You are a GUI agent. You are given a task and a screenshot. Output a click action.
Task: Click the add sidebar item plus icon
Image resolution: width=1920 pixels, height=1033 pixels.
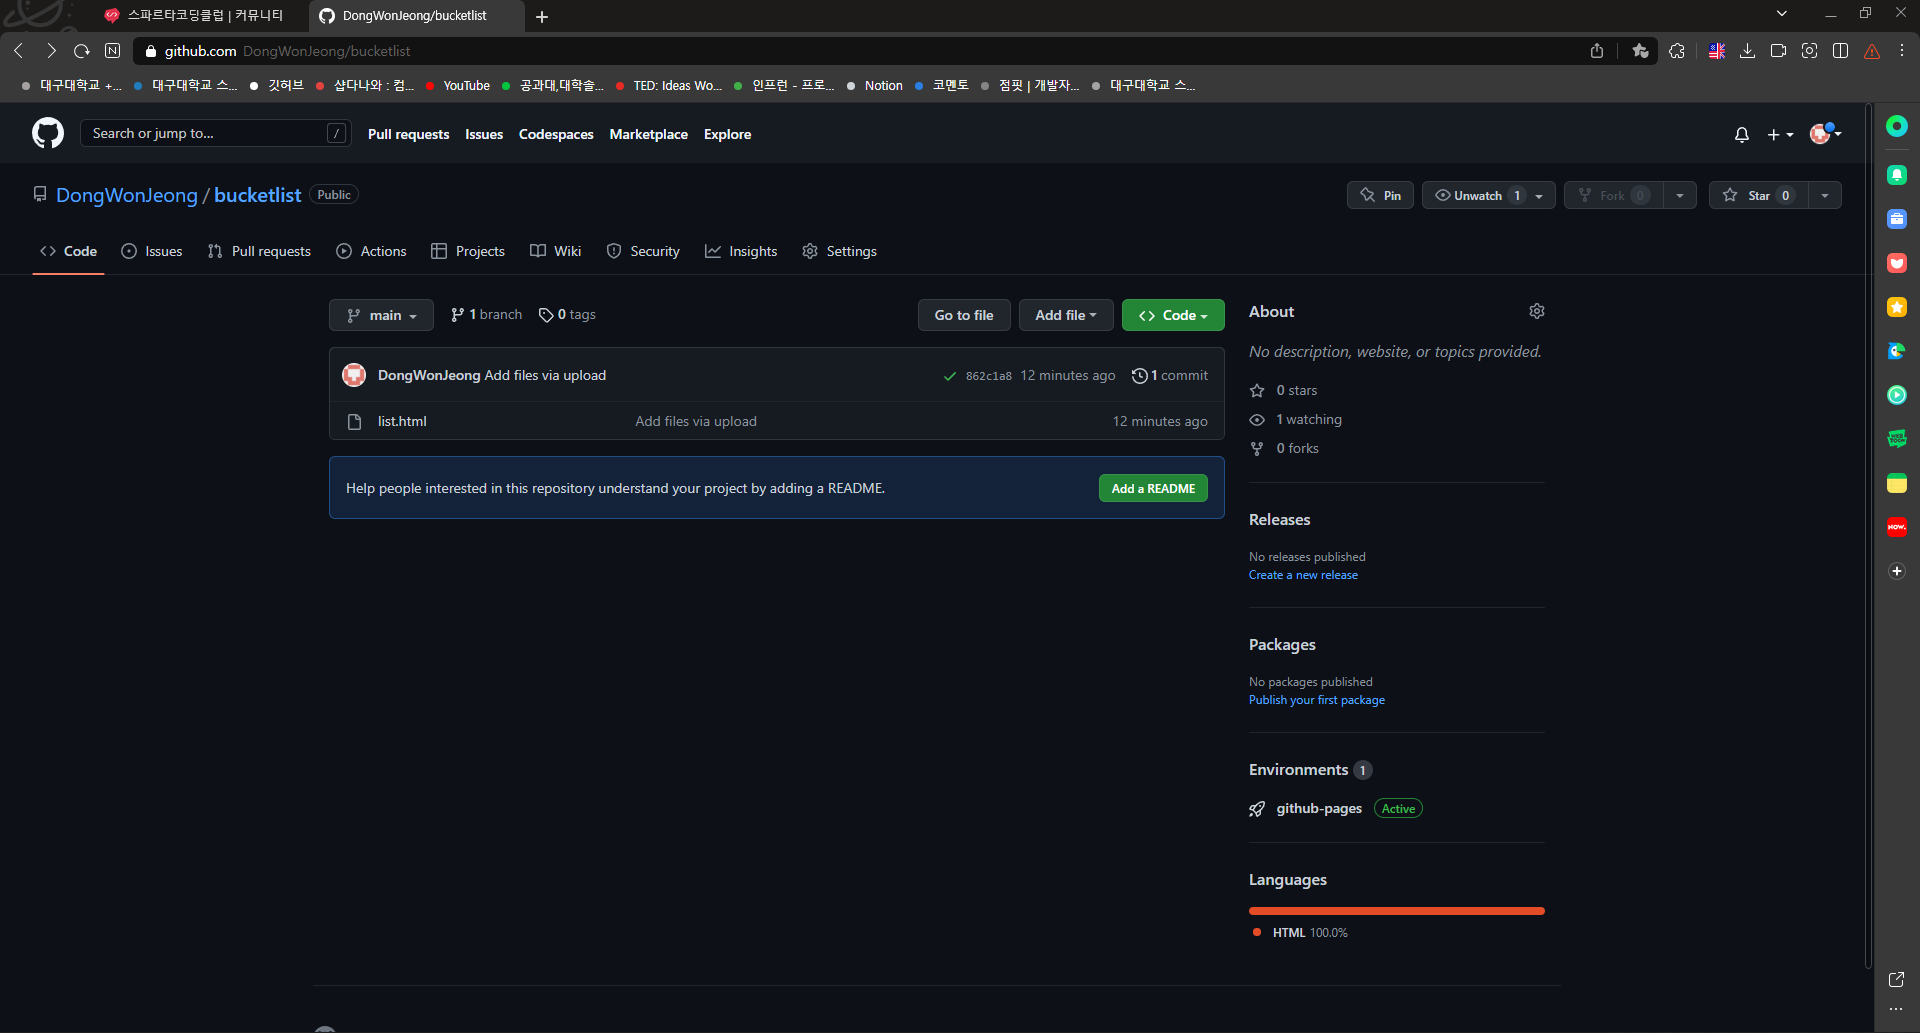pos(1897,571)
